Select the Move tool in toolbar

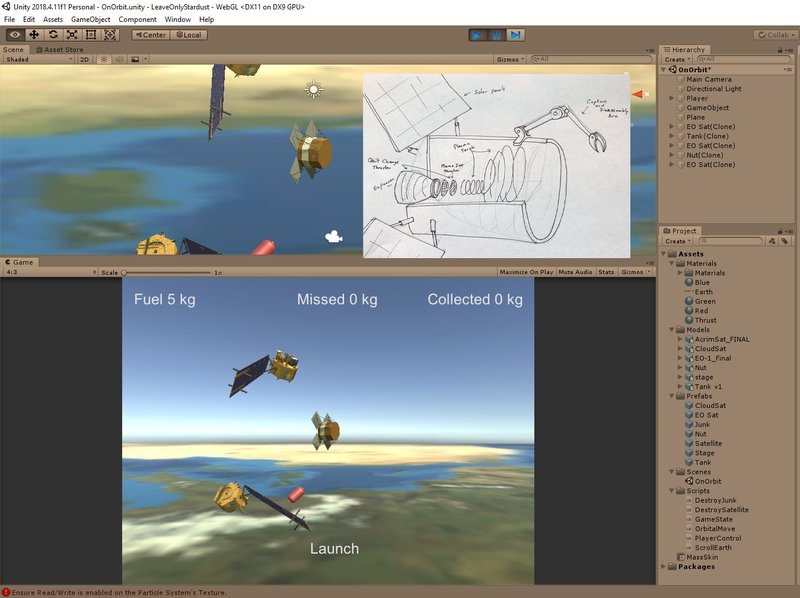pyautogui.click(x=34, y=34)
